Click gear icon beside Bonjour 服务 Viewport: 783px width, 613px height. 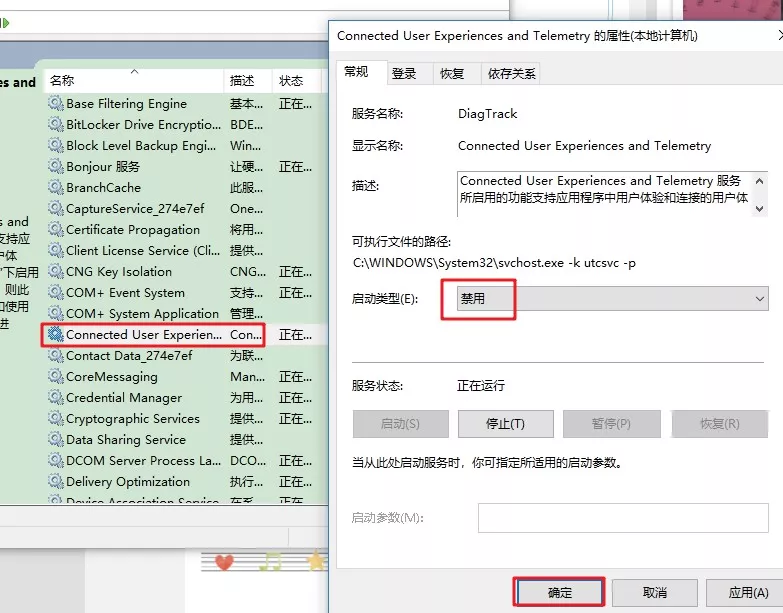click(56, 167)
